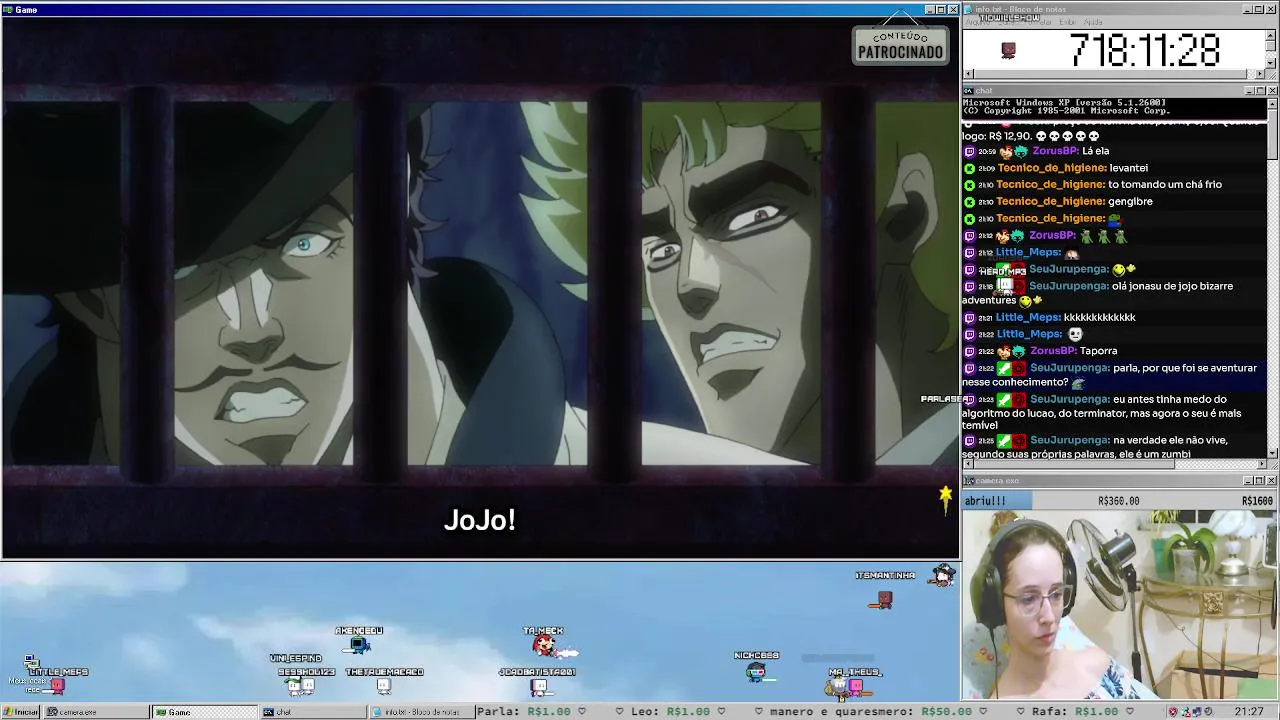
Task: Open the Exibir menu in Notepad
Action: [x=1067, y=22]
